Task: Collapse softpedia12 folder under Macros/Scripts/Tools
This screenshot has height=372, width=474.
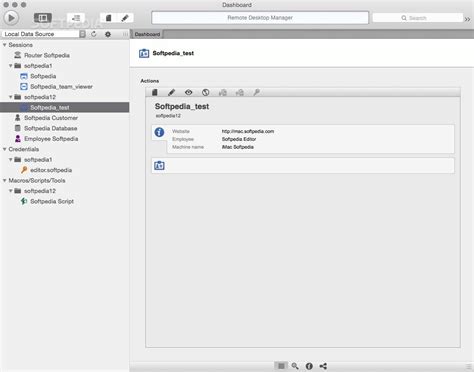Action: [11, 191]
